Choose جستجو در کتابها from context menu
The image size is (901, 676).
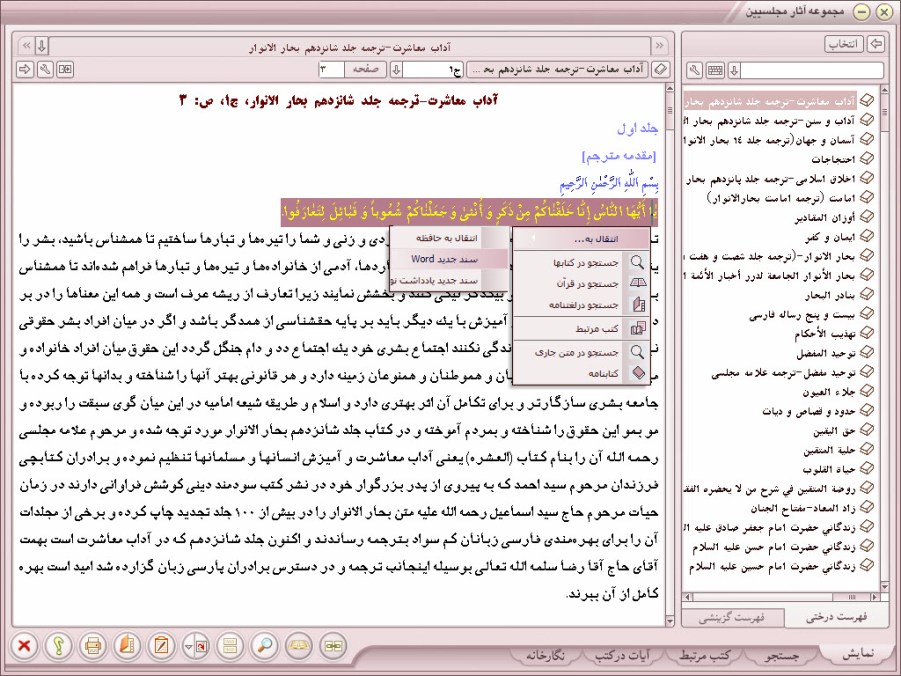click(582, 263)
